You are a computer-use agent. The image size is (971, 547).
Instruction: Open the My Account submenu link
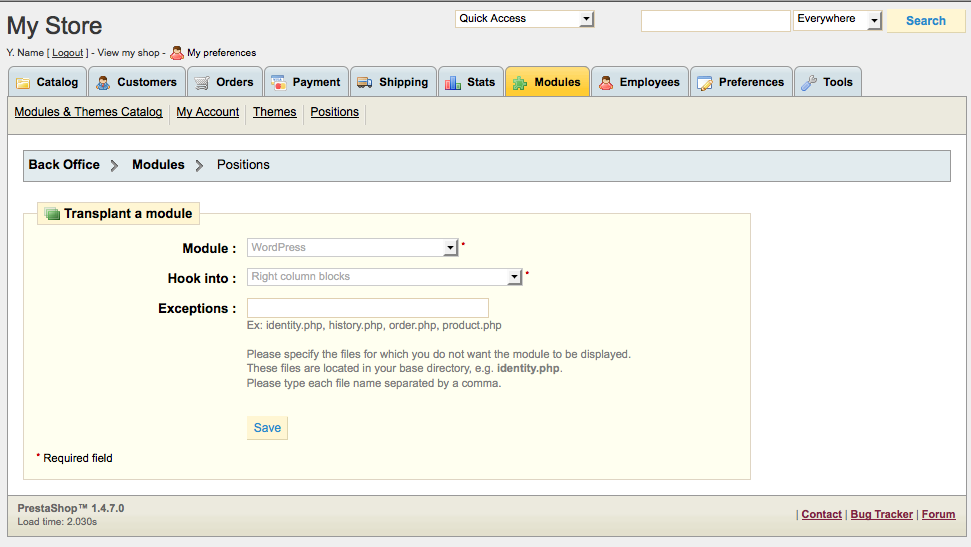click(207, 112)
